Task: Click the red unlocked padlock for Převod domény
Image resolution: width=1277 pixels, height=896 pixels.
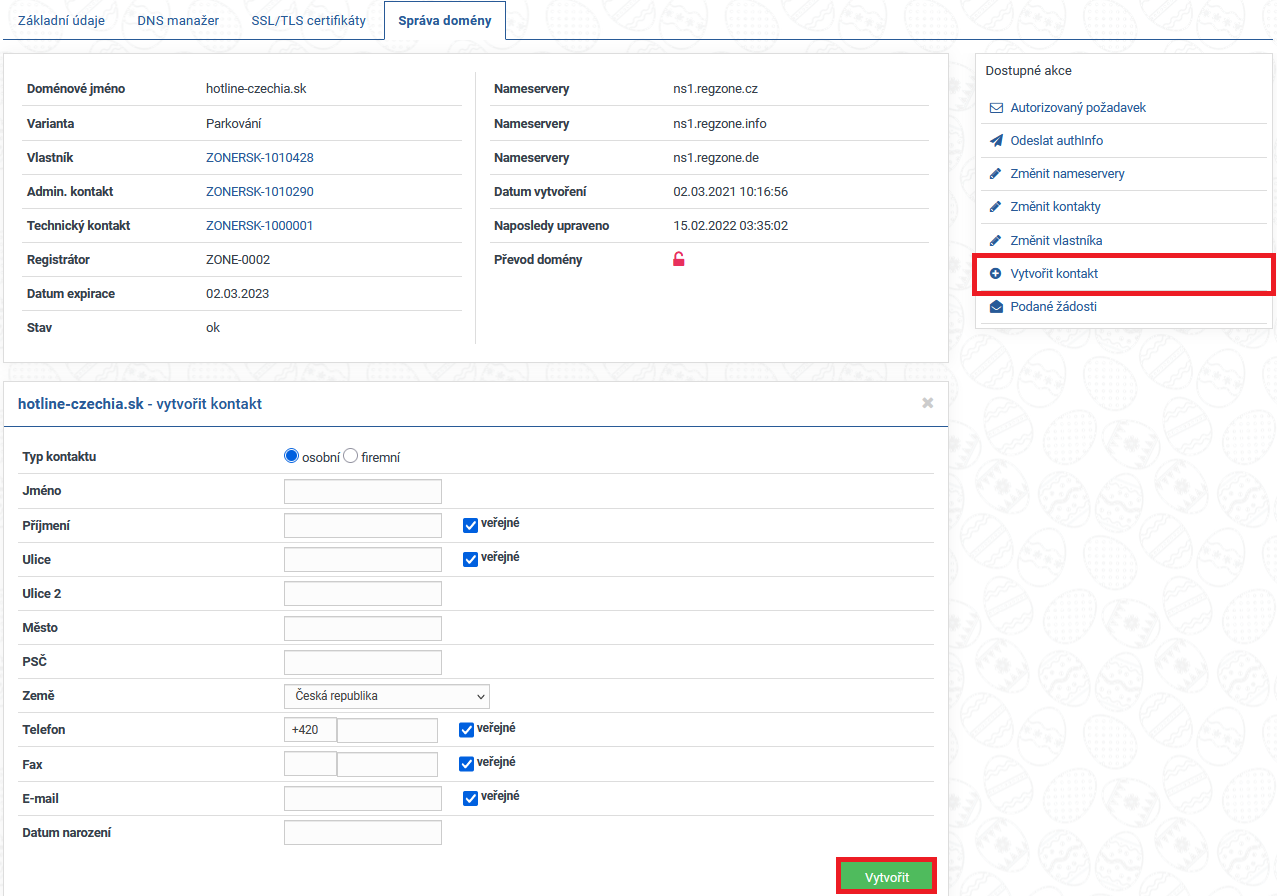Action: coord(679,260)
